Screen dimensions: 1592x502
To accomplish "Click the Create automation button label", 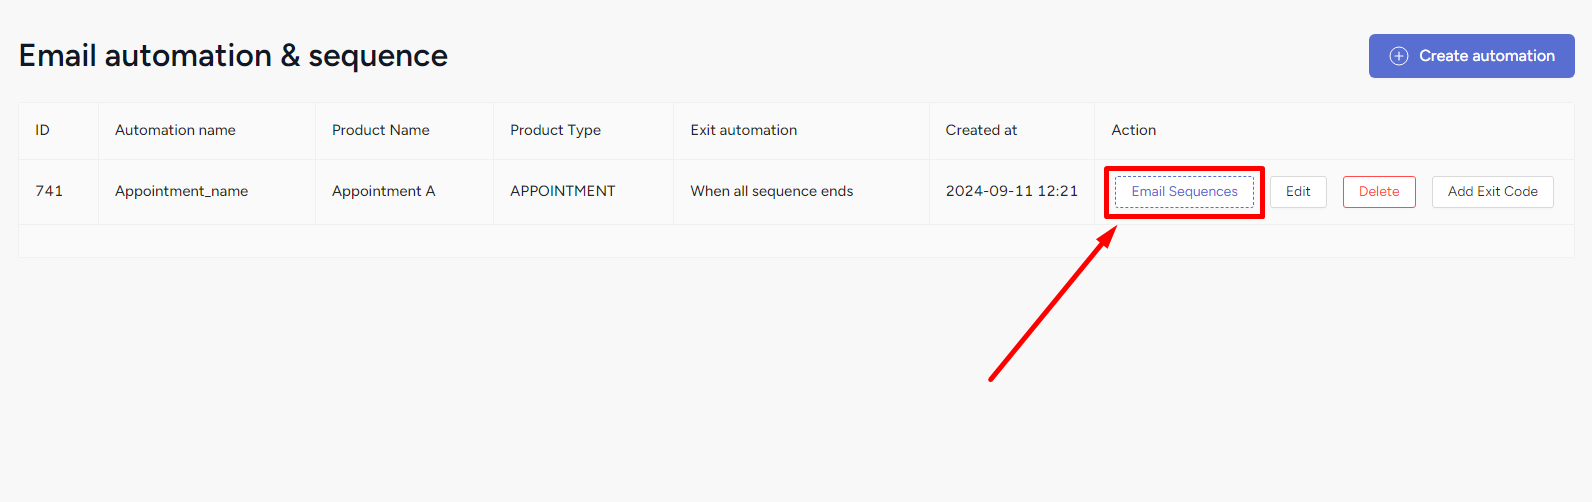I will 1487,56.
